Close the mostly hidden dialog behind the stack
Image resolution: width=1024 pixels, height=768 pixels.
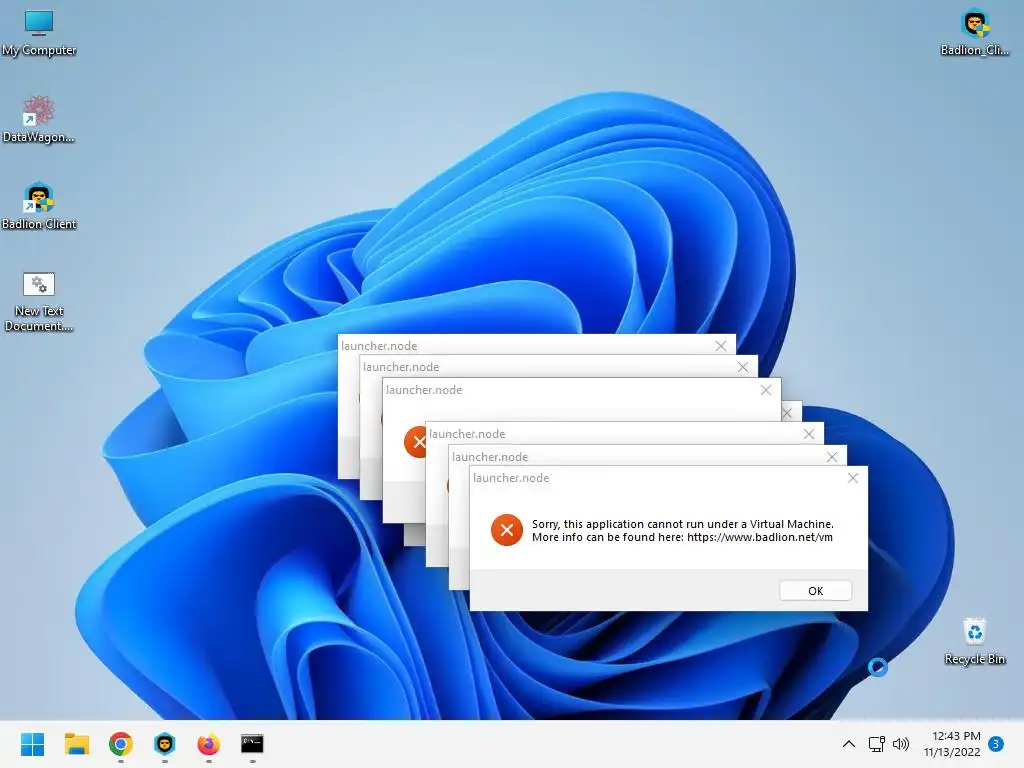[x=788, y=413]
